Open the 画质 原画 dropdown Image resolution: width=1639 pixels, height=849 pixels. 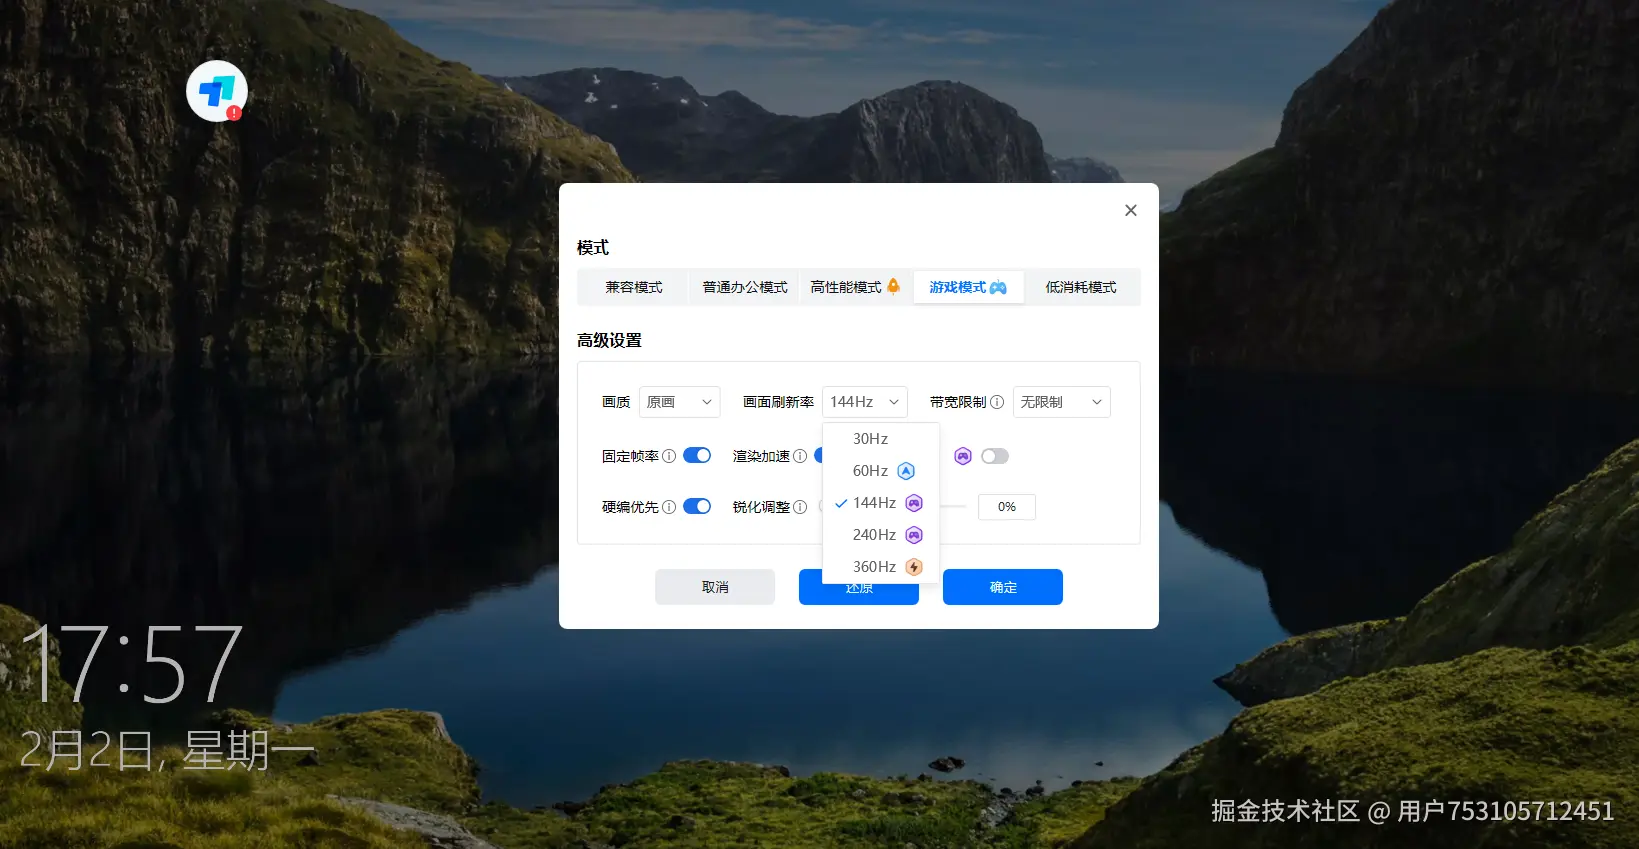(x=680, y=402)
